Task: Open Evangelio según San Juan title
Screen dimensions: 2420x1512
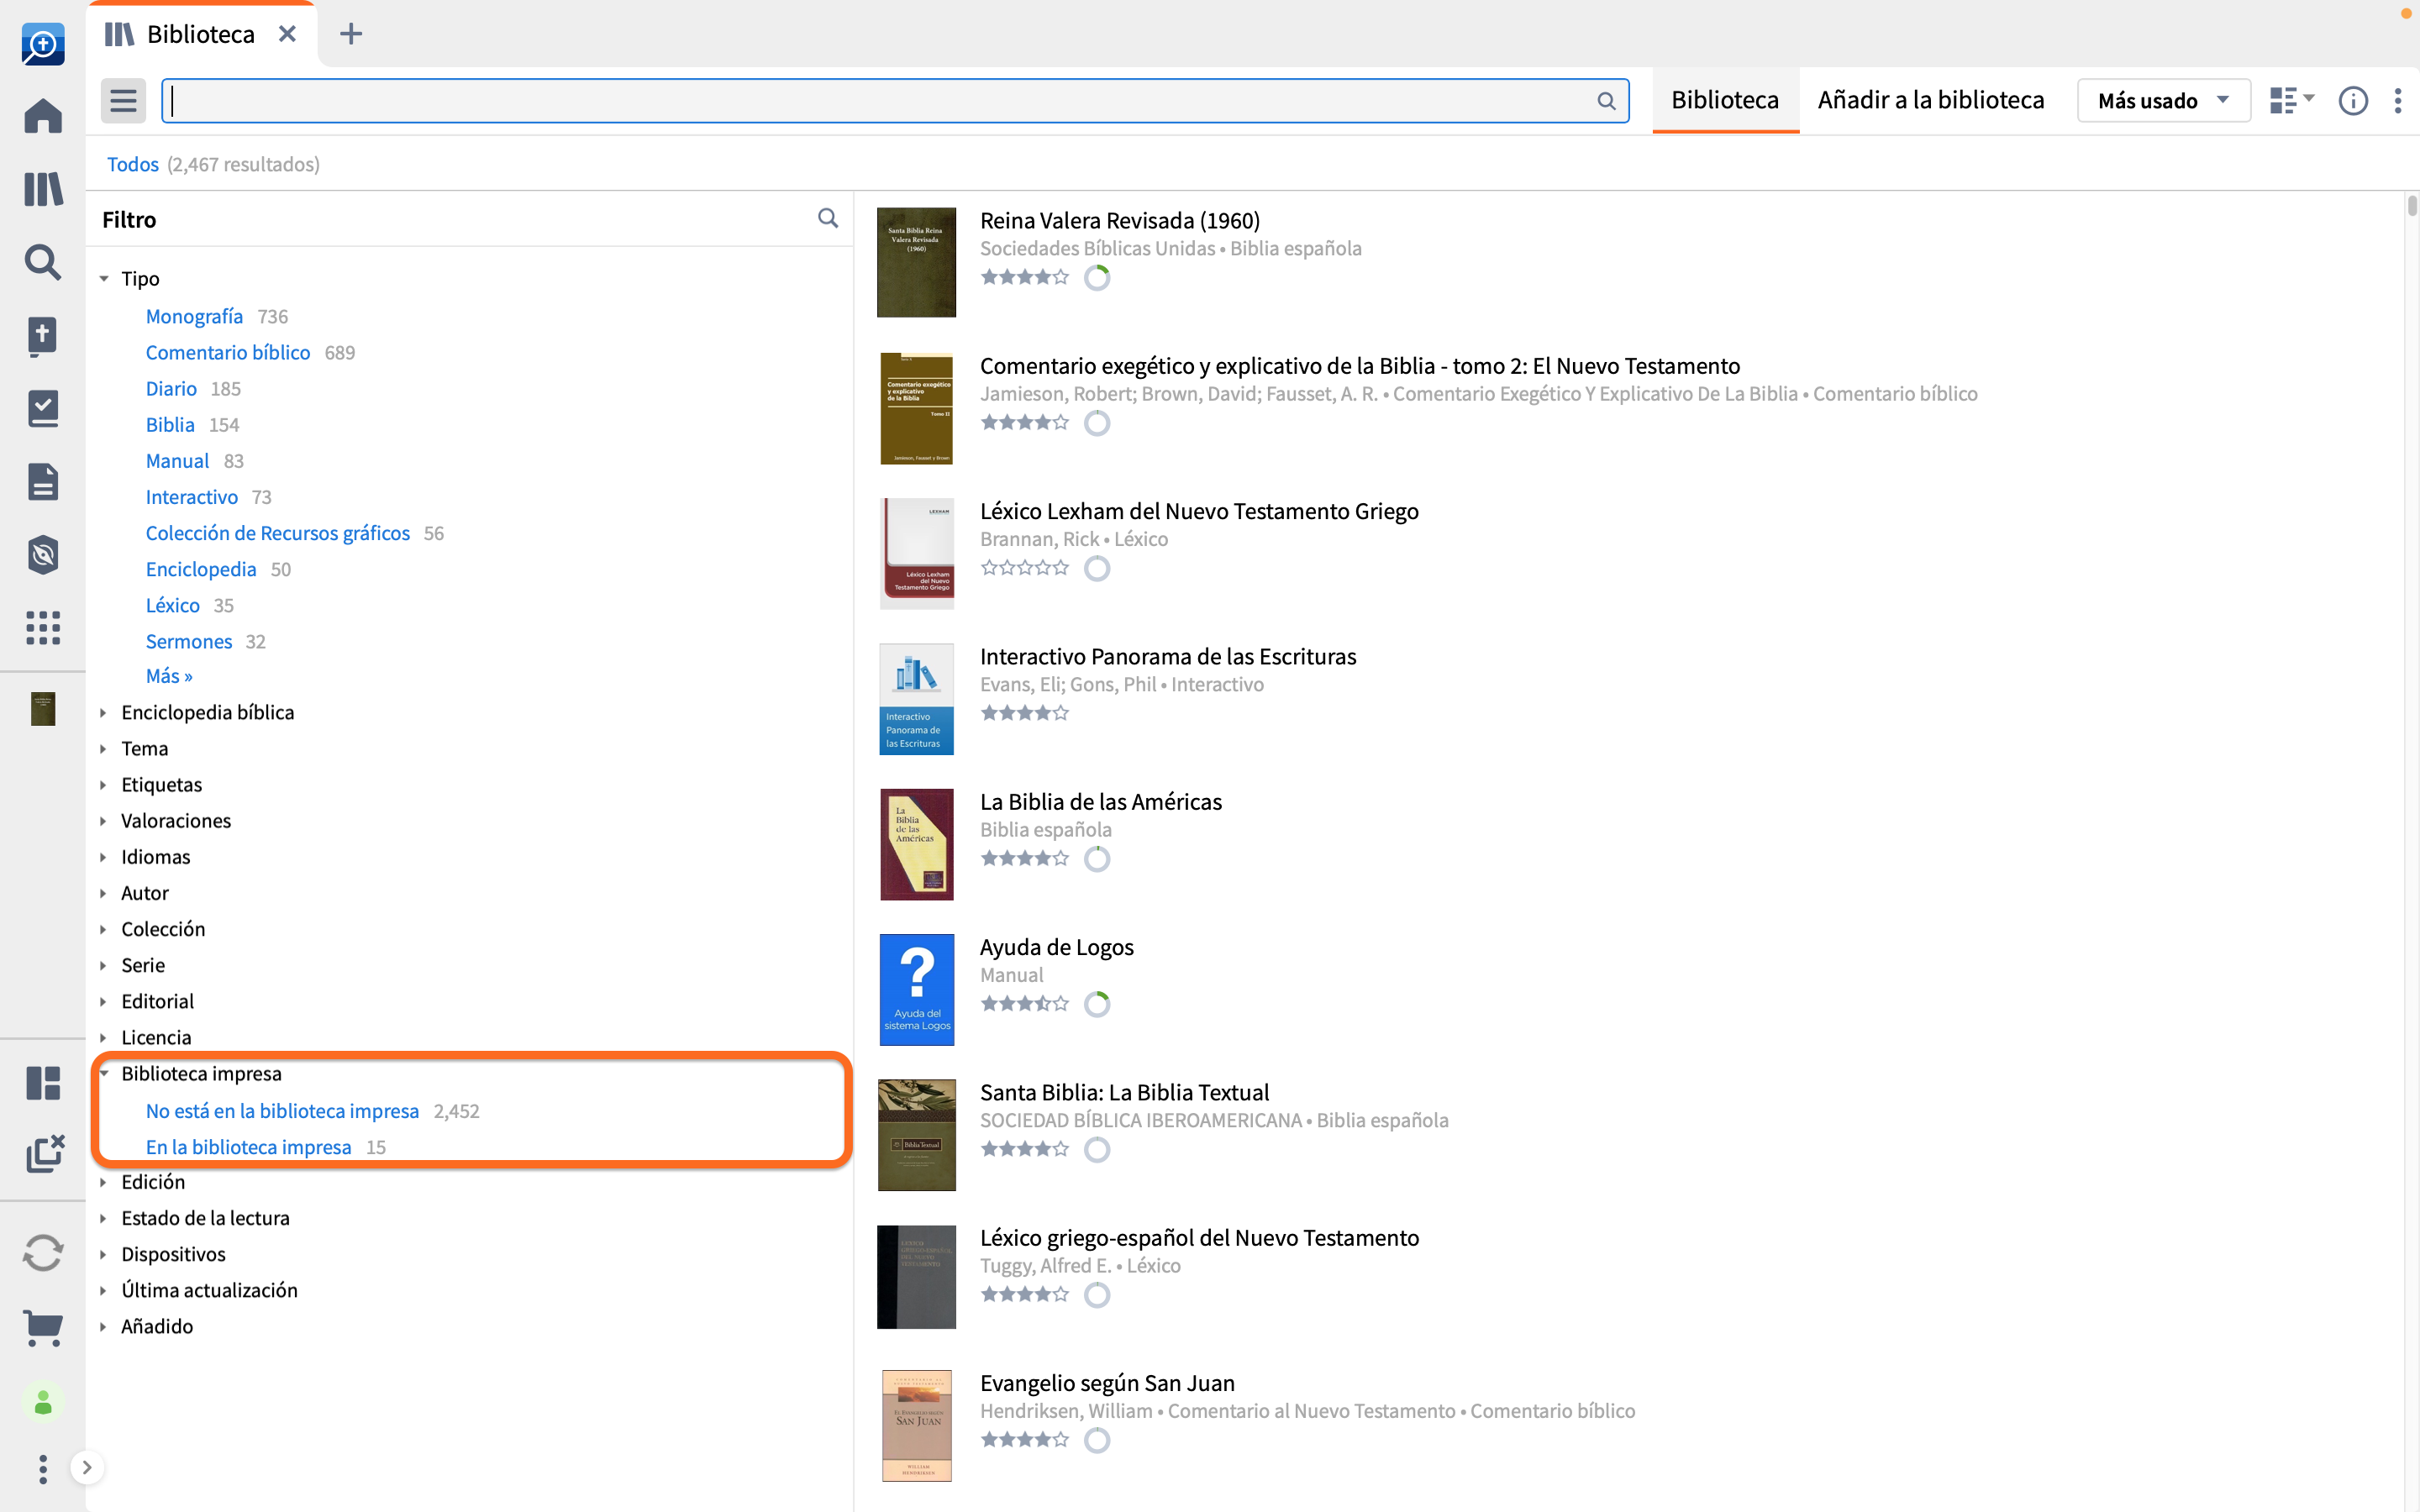Action: (x=1107, y=1383)
